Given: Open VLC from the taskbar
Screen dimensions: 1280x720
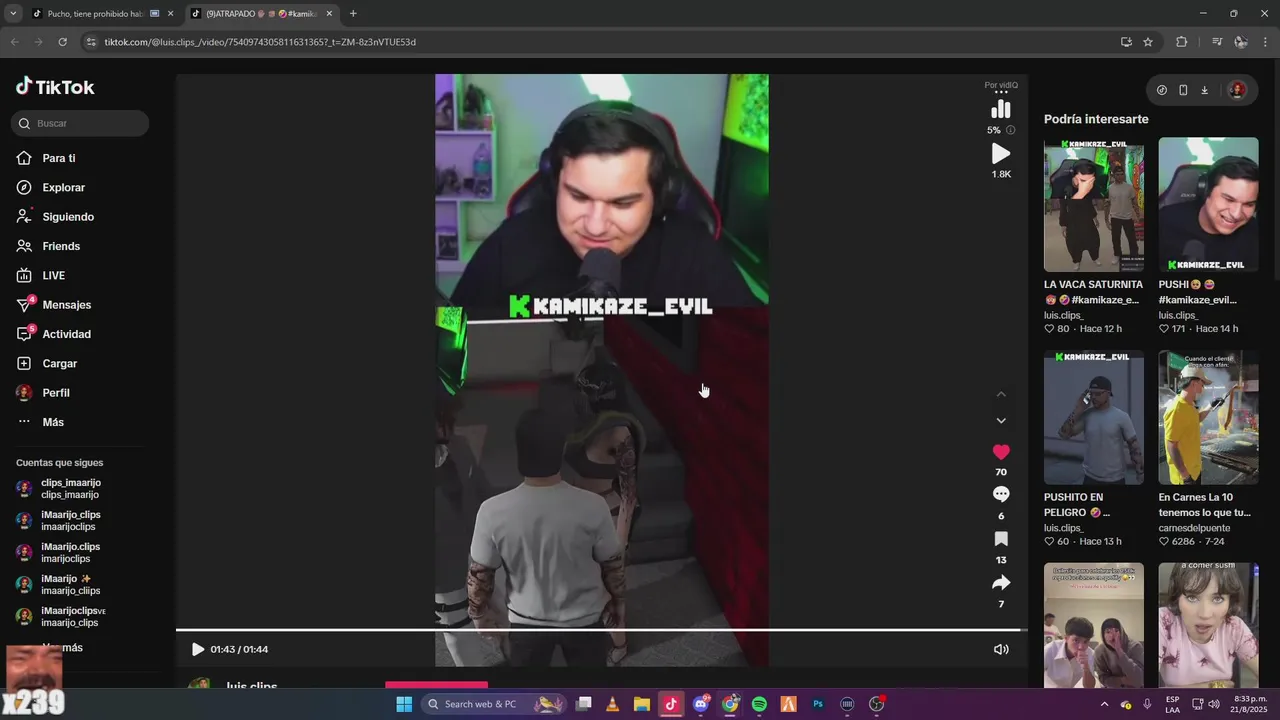Looking at the screenshot, I should click(x=613, y=704).
